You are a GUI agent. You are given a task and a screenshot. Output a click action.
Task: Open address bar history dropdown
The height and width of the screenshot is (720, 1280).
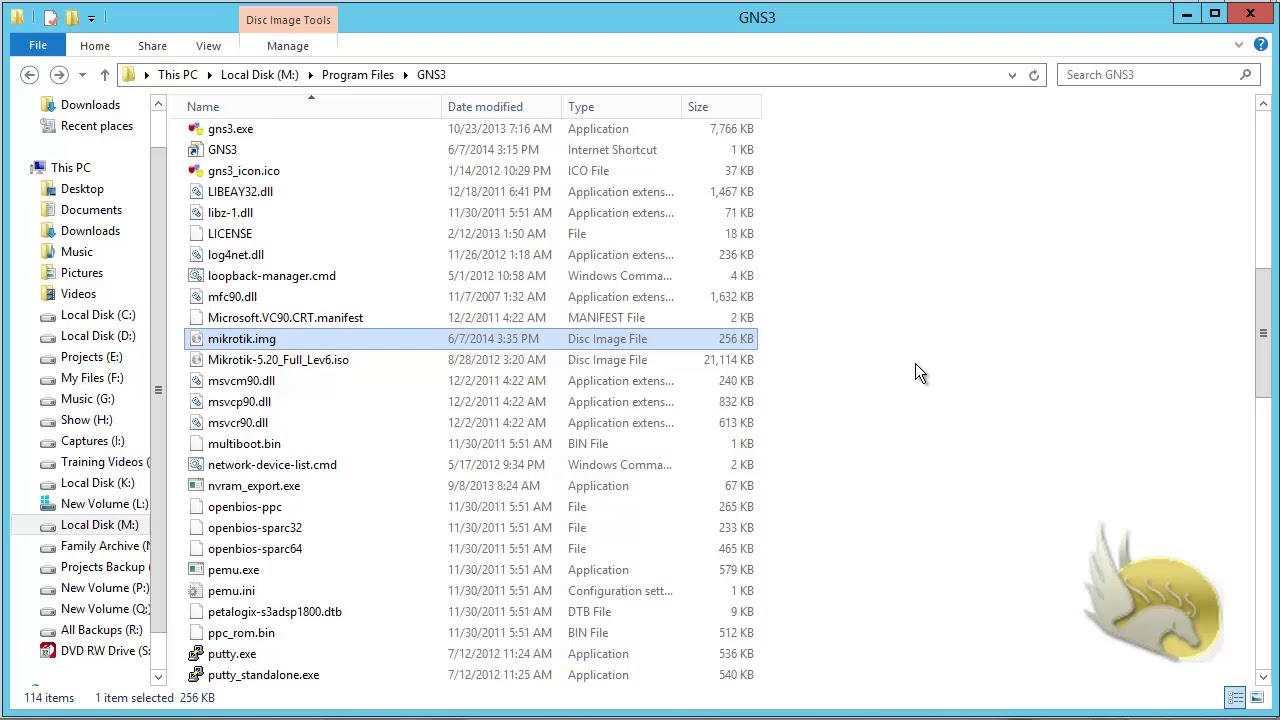point(1012,75)
